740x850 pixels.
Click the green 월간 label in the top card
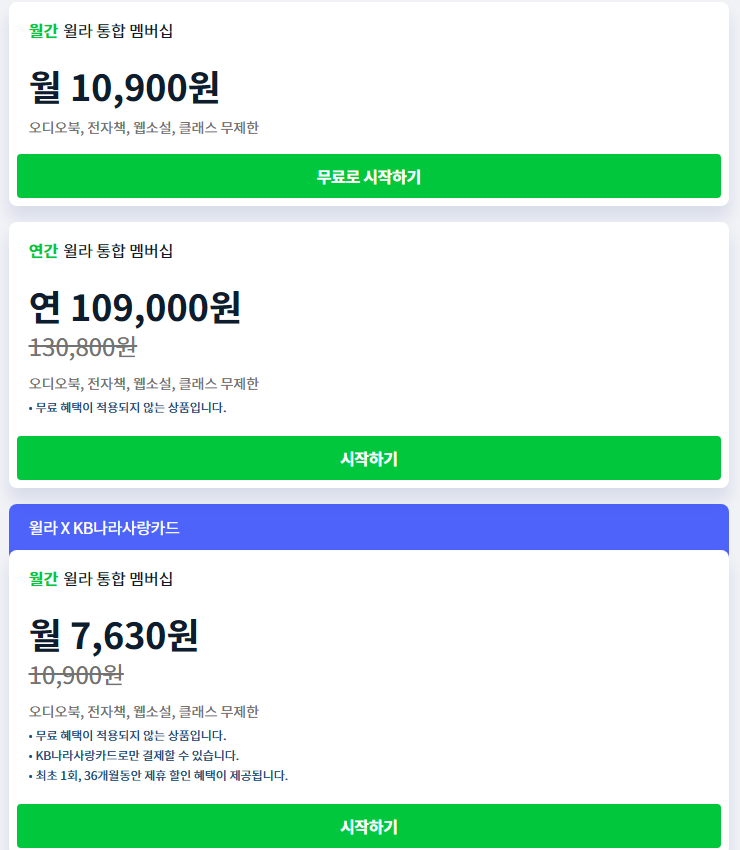click(x=43, y=31)
